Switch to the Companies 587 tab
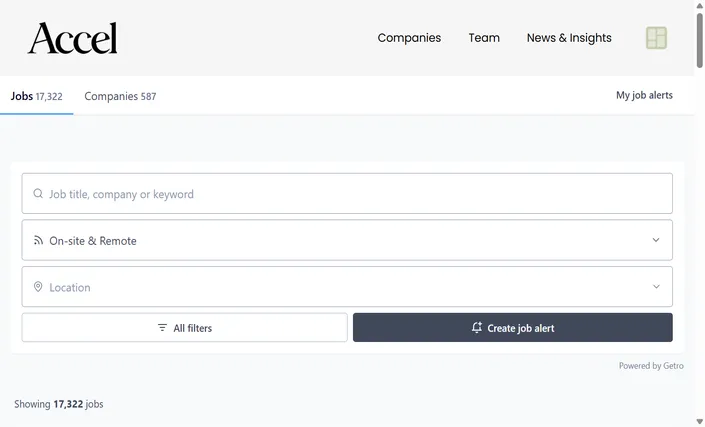The height and width of the screenshot is (427, 705). [120, 96]
